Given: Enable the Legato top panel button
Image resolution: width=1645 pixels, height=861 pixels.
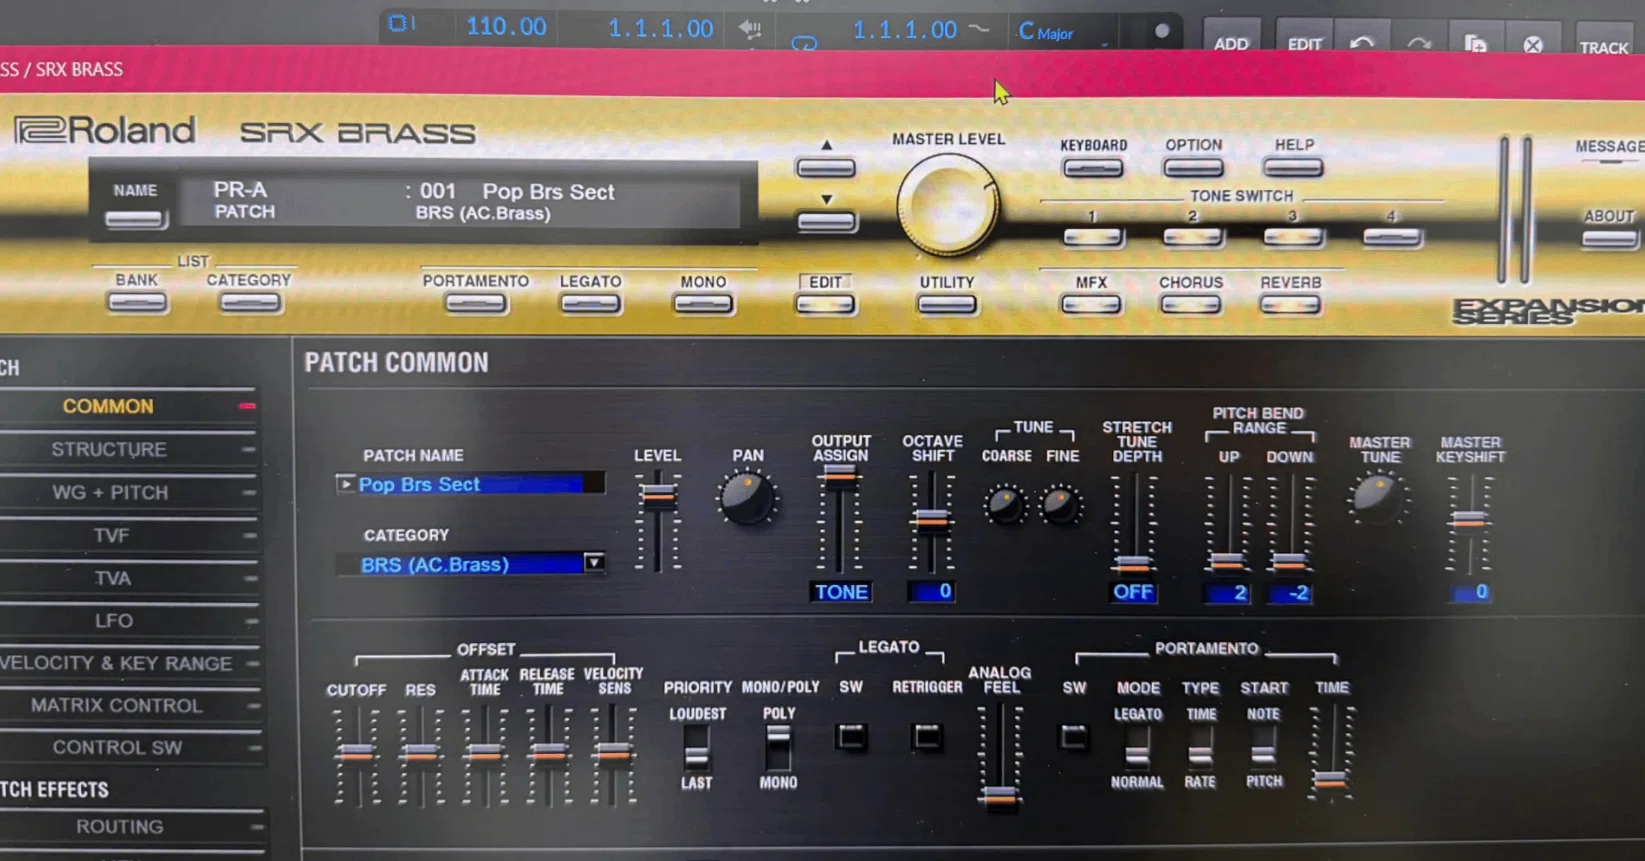Looking at the screenshot, I should point(590,303).
